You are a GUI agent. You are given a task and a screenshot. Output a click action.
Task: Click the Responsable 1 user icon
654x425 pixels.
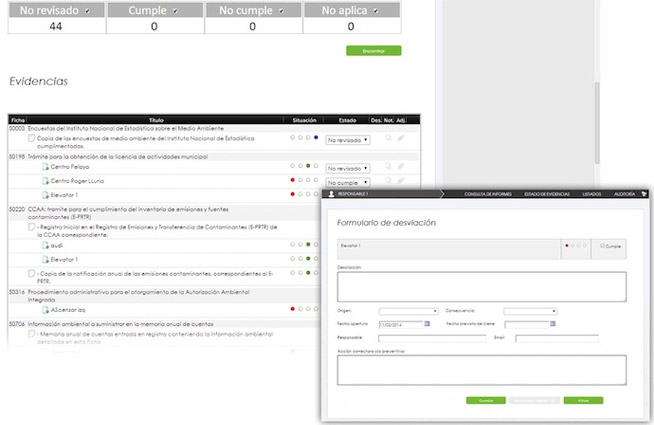(x=332, y=193)
